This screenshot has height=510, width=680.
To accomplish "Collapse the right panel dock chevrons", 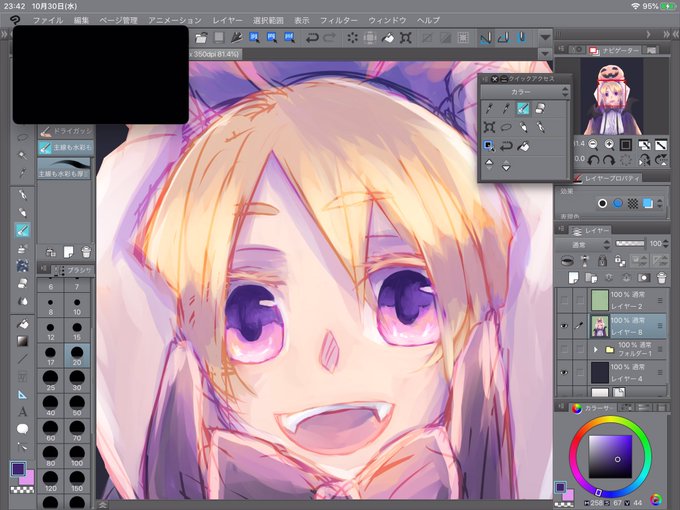I will (x=667, y=34).
